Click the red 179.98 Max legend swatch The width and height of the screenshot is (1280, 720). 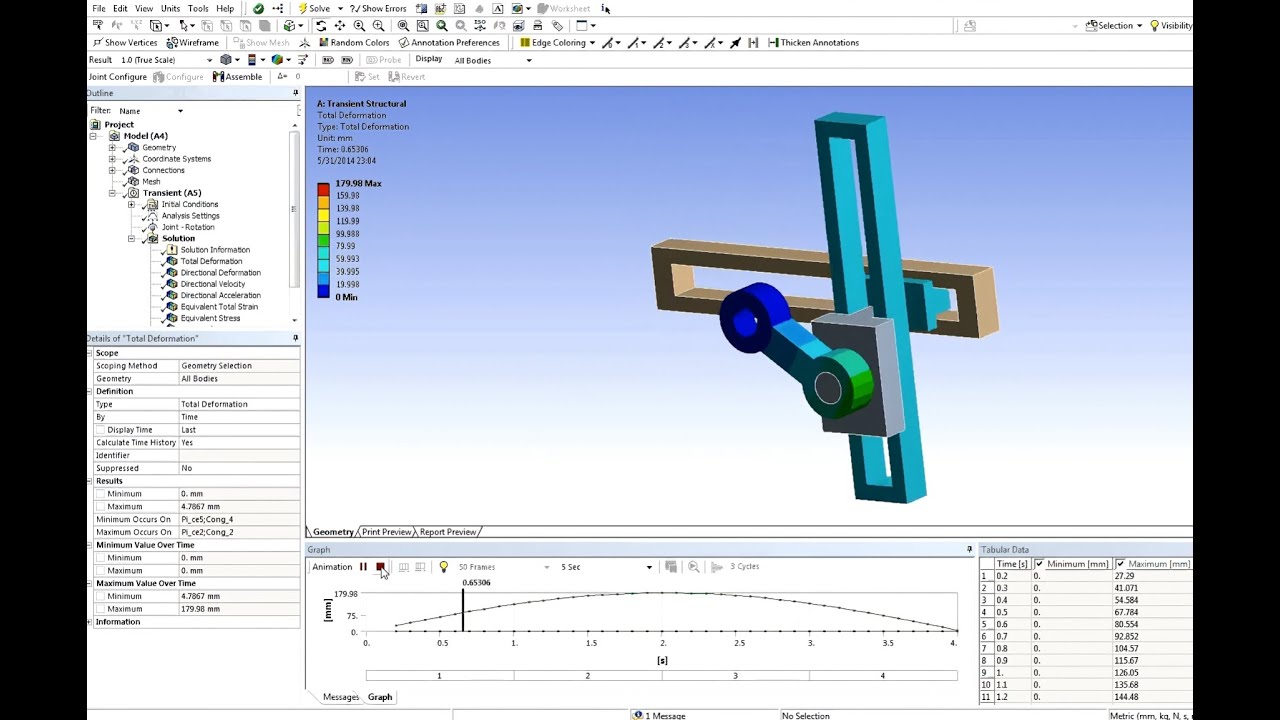point(323,189)
